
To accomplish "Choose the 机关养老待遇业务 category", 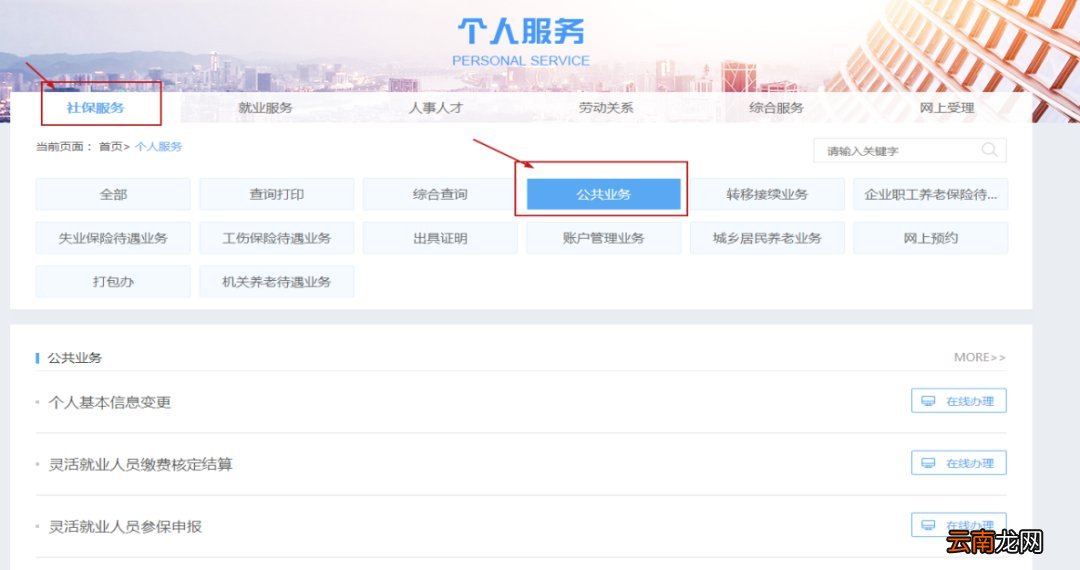I will click(276, 282).
